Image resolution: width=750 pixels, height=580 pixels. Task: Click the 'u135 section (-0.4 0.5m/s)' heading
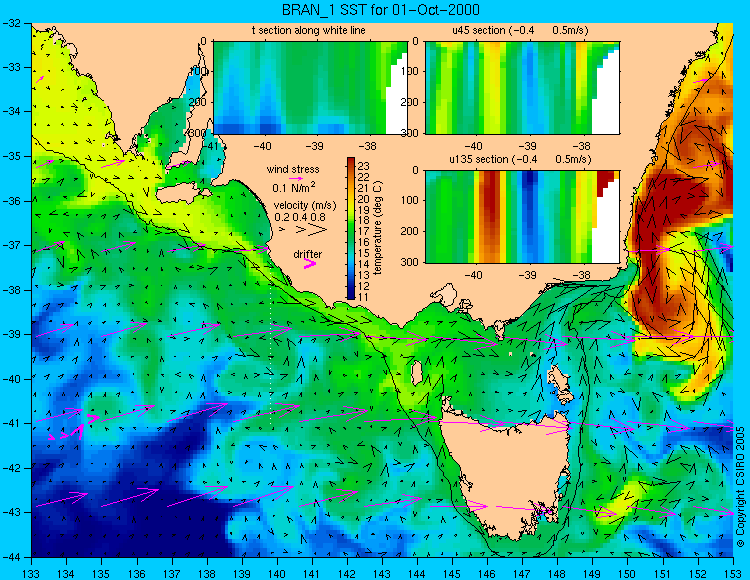tap(520, 159)
